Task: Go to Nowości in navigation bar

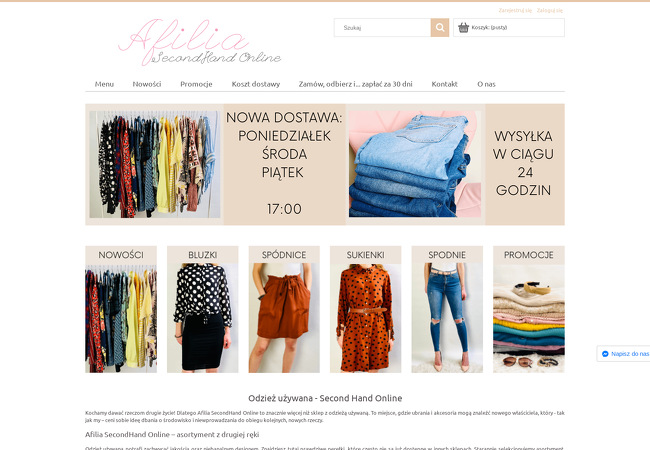Action: [147, 84]
